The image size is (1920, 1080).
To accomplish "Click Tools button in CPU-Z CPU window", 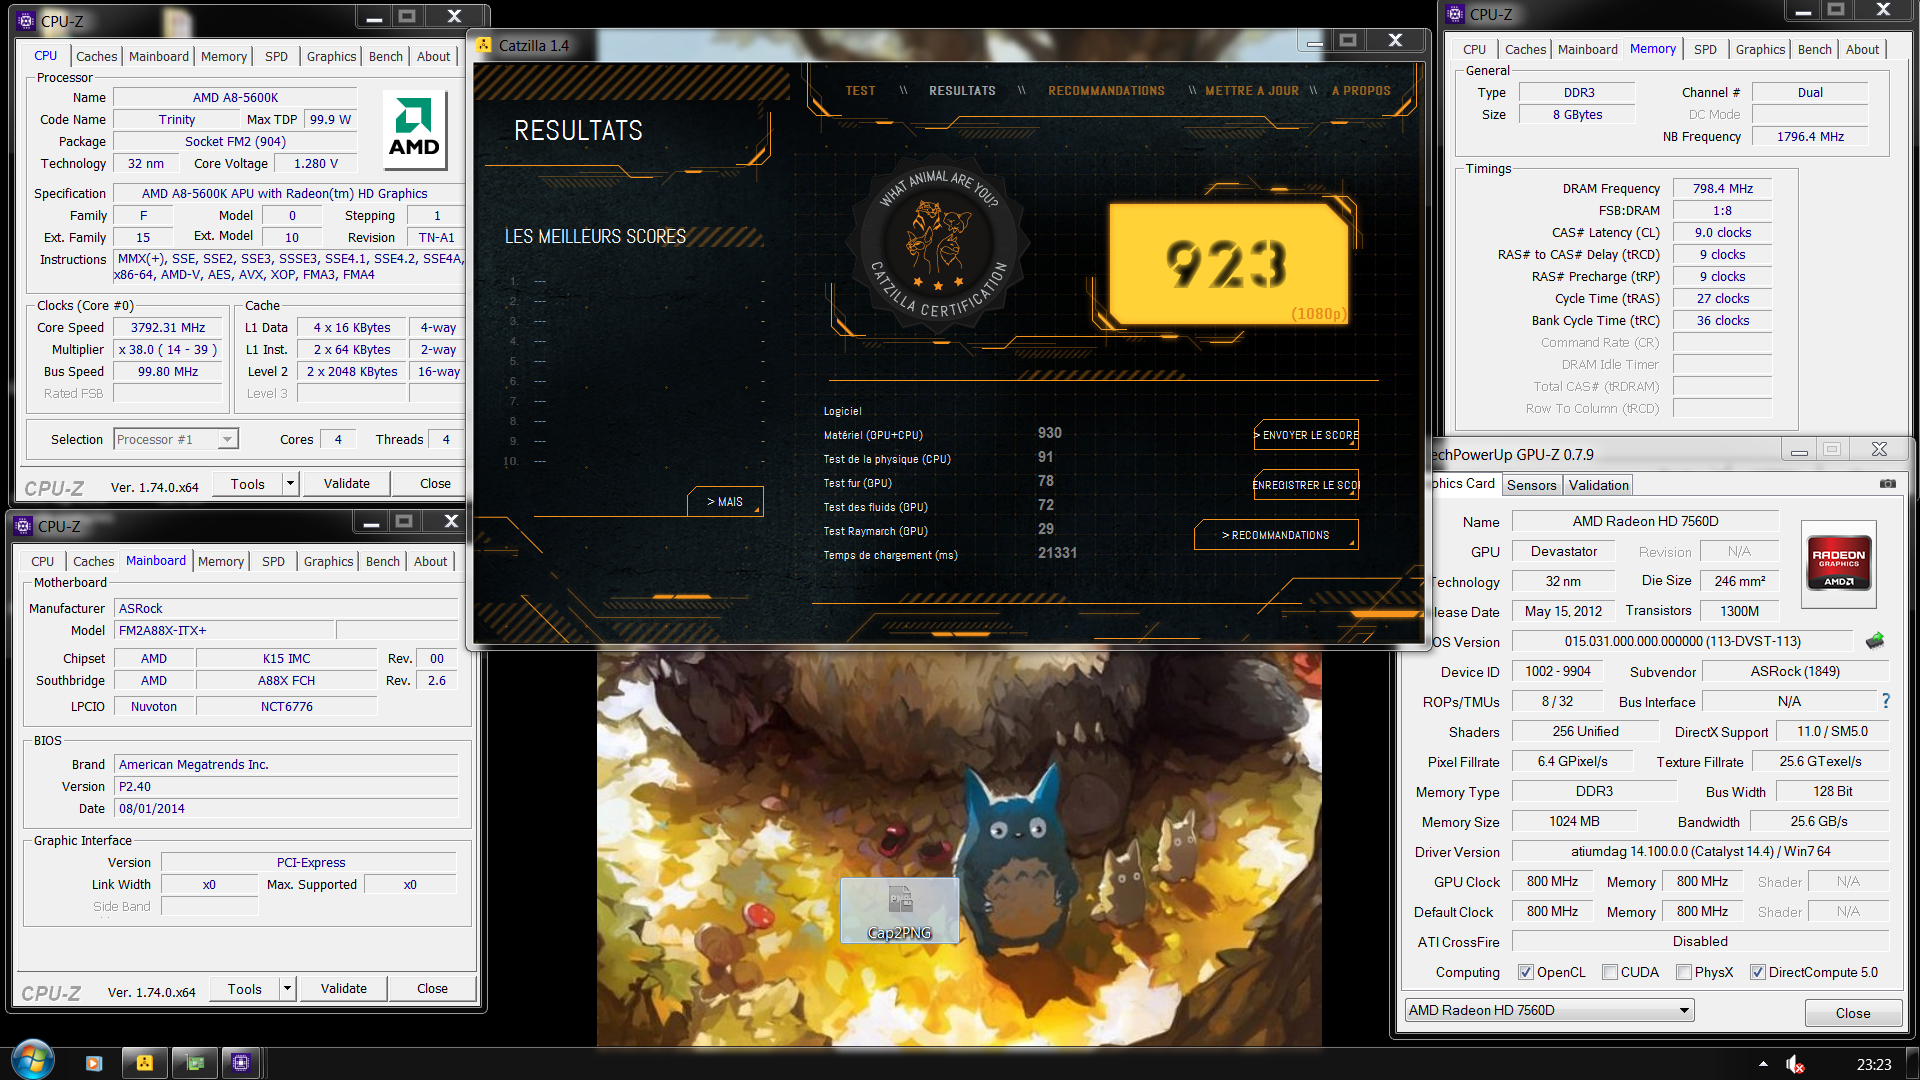I will click(x=248, y=484).
